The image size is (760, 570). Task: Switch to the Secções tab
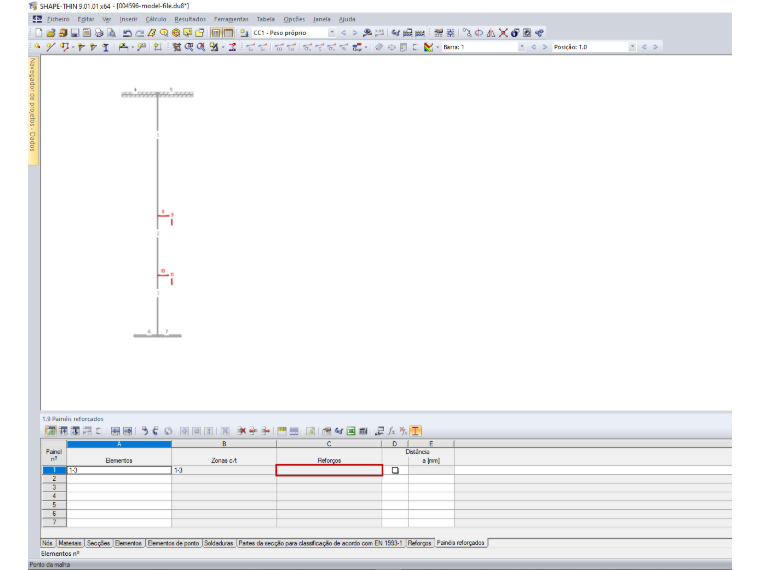[x=98, y=543]
